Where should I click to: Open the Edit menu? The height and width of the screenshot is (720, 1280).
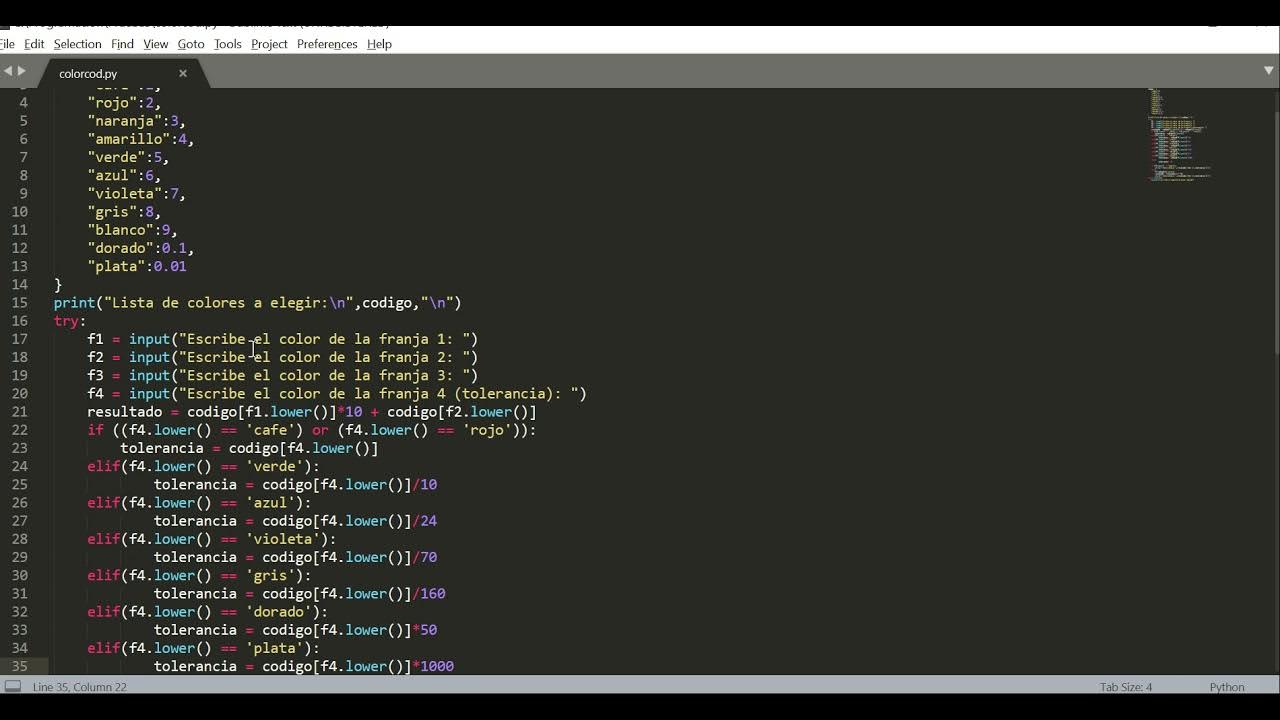tap(34, 44)
